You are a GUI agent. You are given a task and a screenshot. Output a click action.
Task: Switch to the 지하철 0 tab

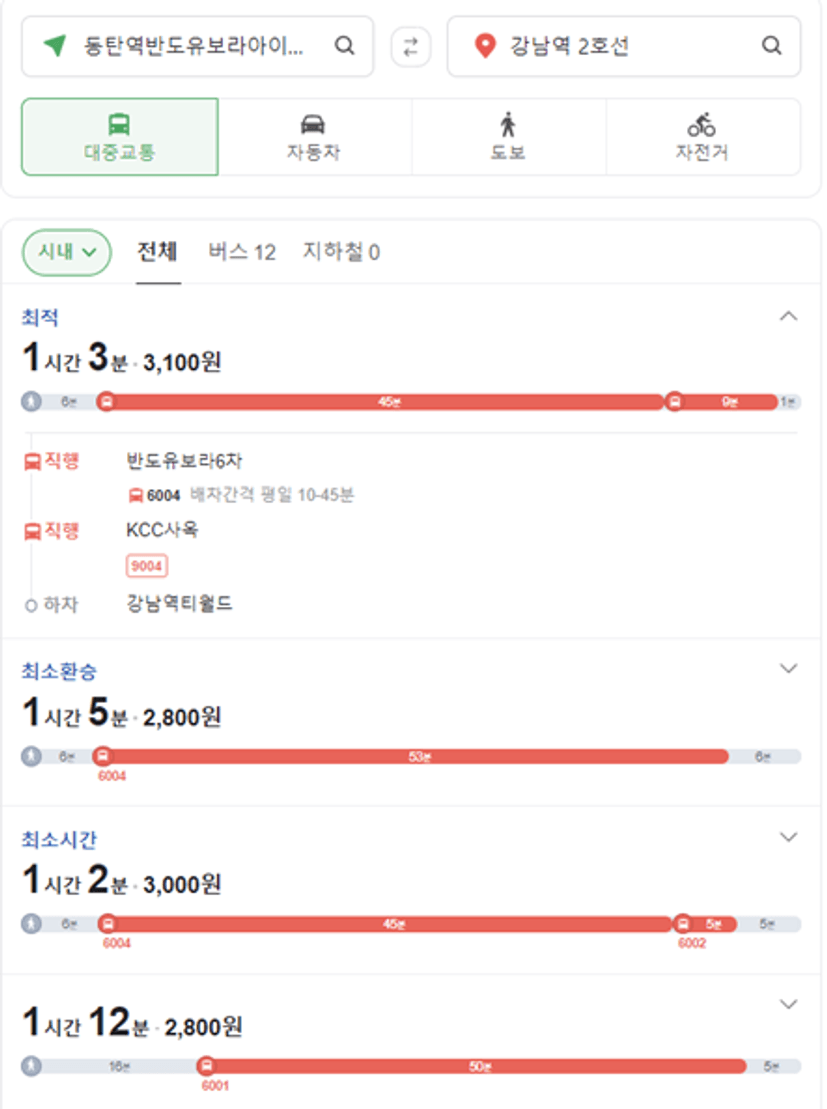click(x=341, y=252)
